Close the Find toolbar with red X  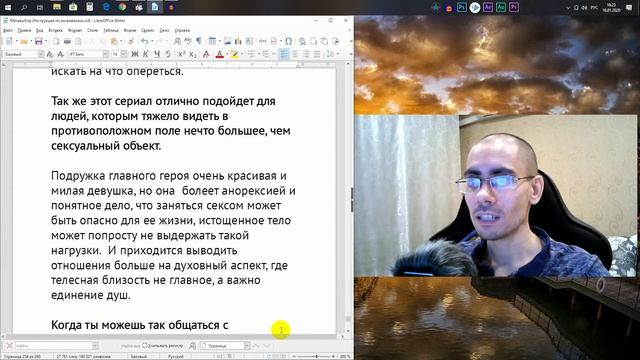(10, 346)
